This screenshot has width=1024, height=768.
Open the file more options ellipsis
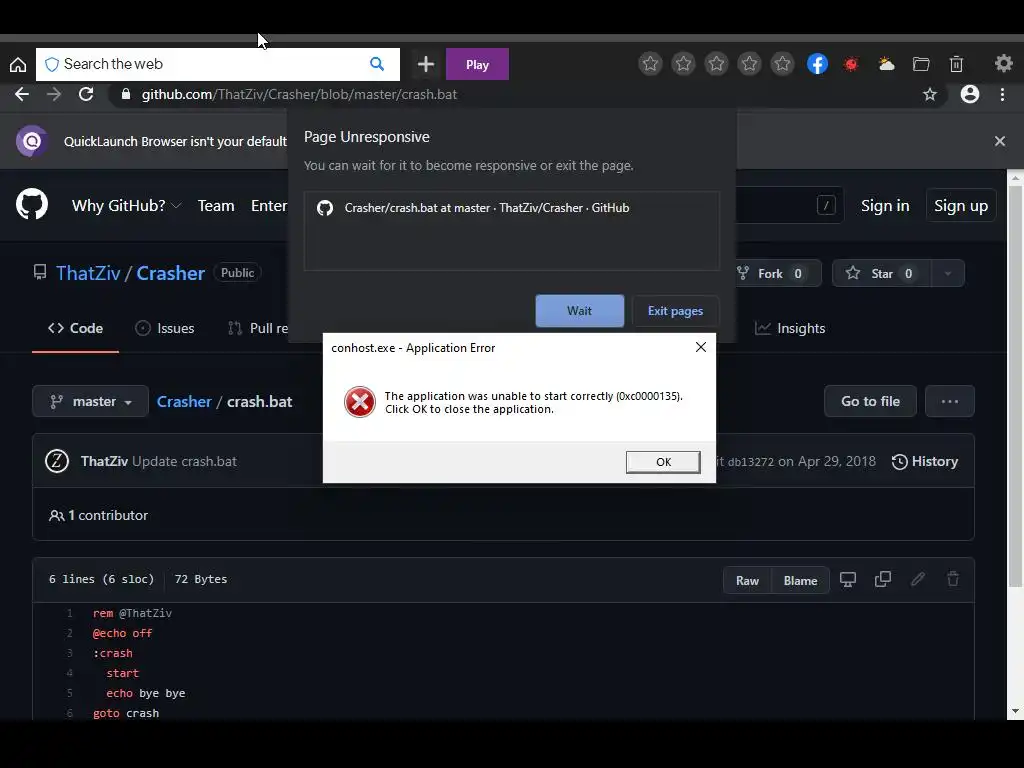point(950,401)
